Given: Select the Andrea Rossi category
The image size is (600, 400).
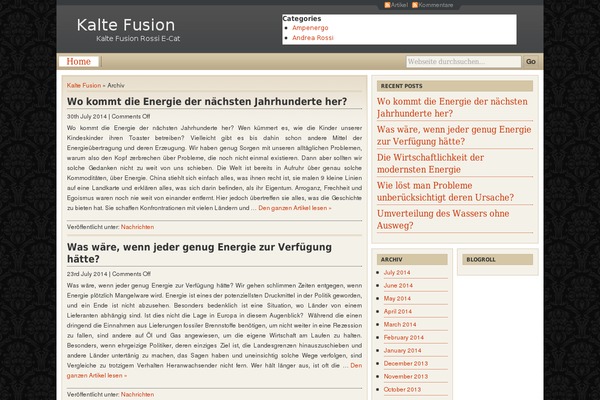Looking at the screenshot, I should point(313,38).
